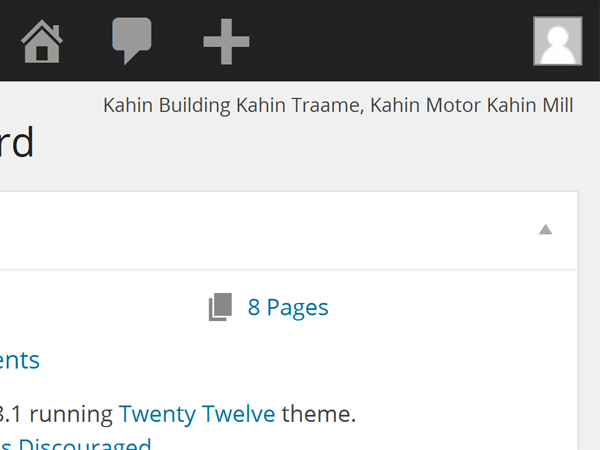The width and height of the screenshot is (600, 450).
Task: Open the Twenty Twelve theme link
Action: (x=197, y=413)
